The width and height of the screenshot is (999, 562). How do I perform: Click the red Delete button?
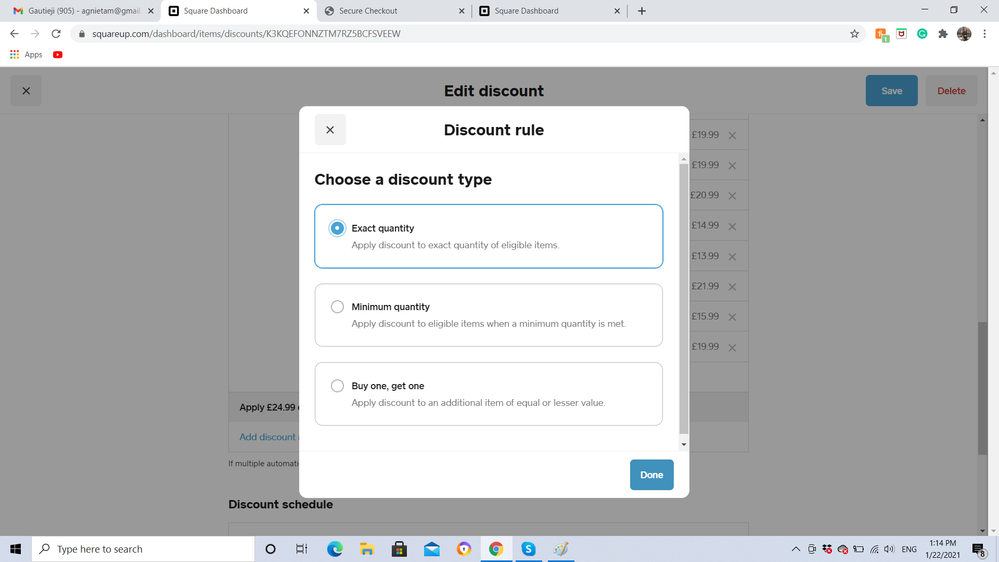pos(950,91)
